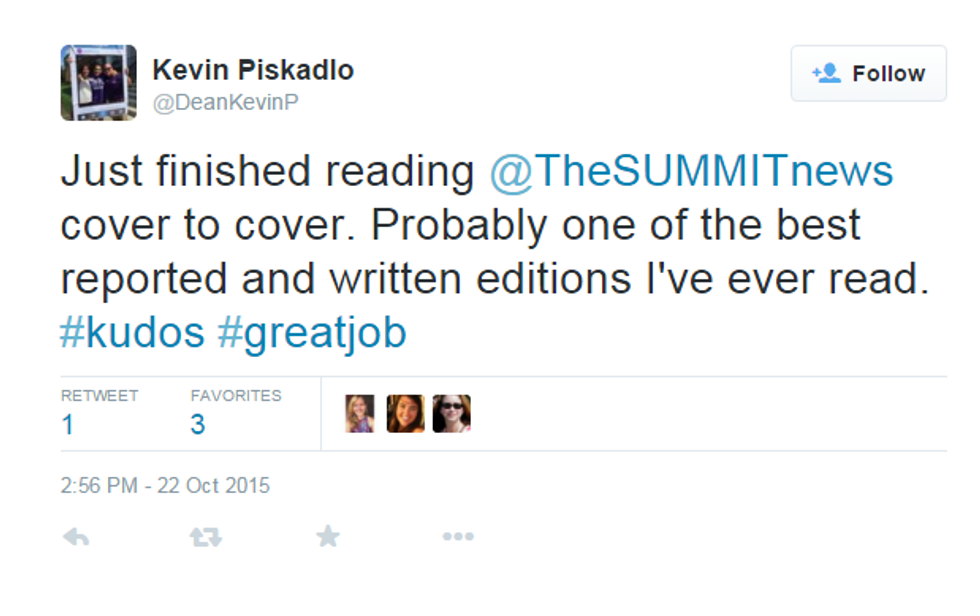Open the more options ellipsis menu
The width and height of the screenshot is (980, 616).
tap(457, 537)
